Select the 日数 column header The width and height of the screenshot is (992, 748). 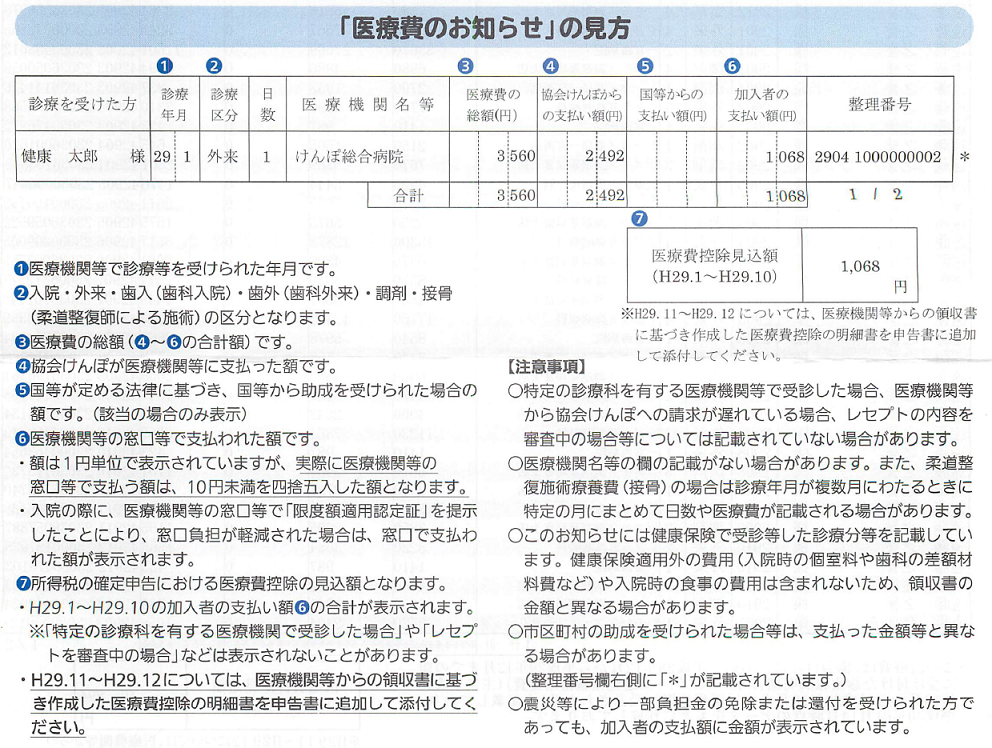(268, 104)
